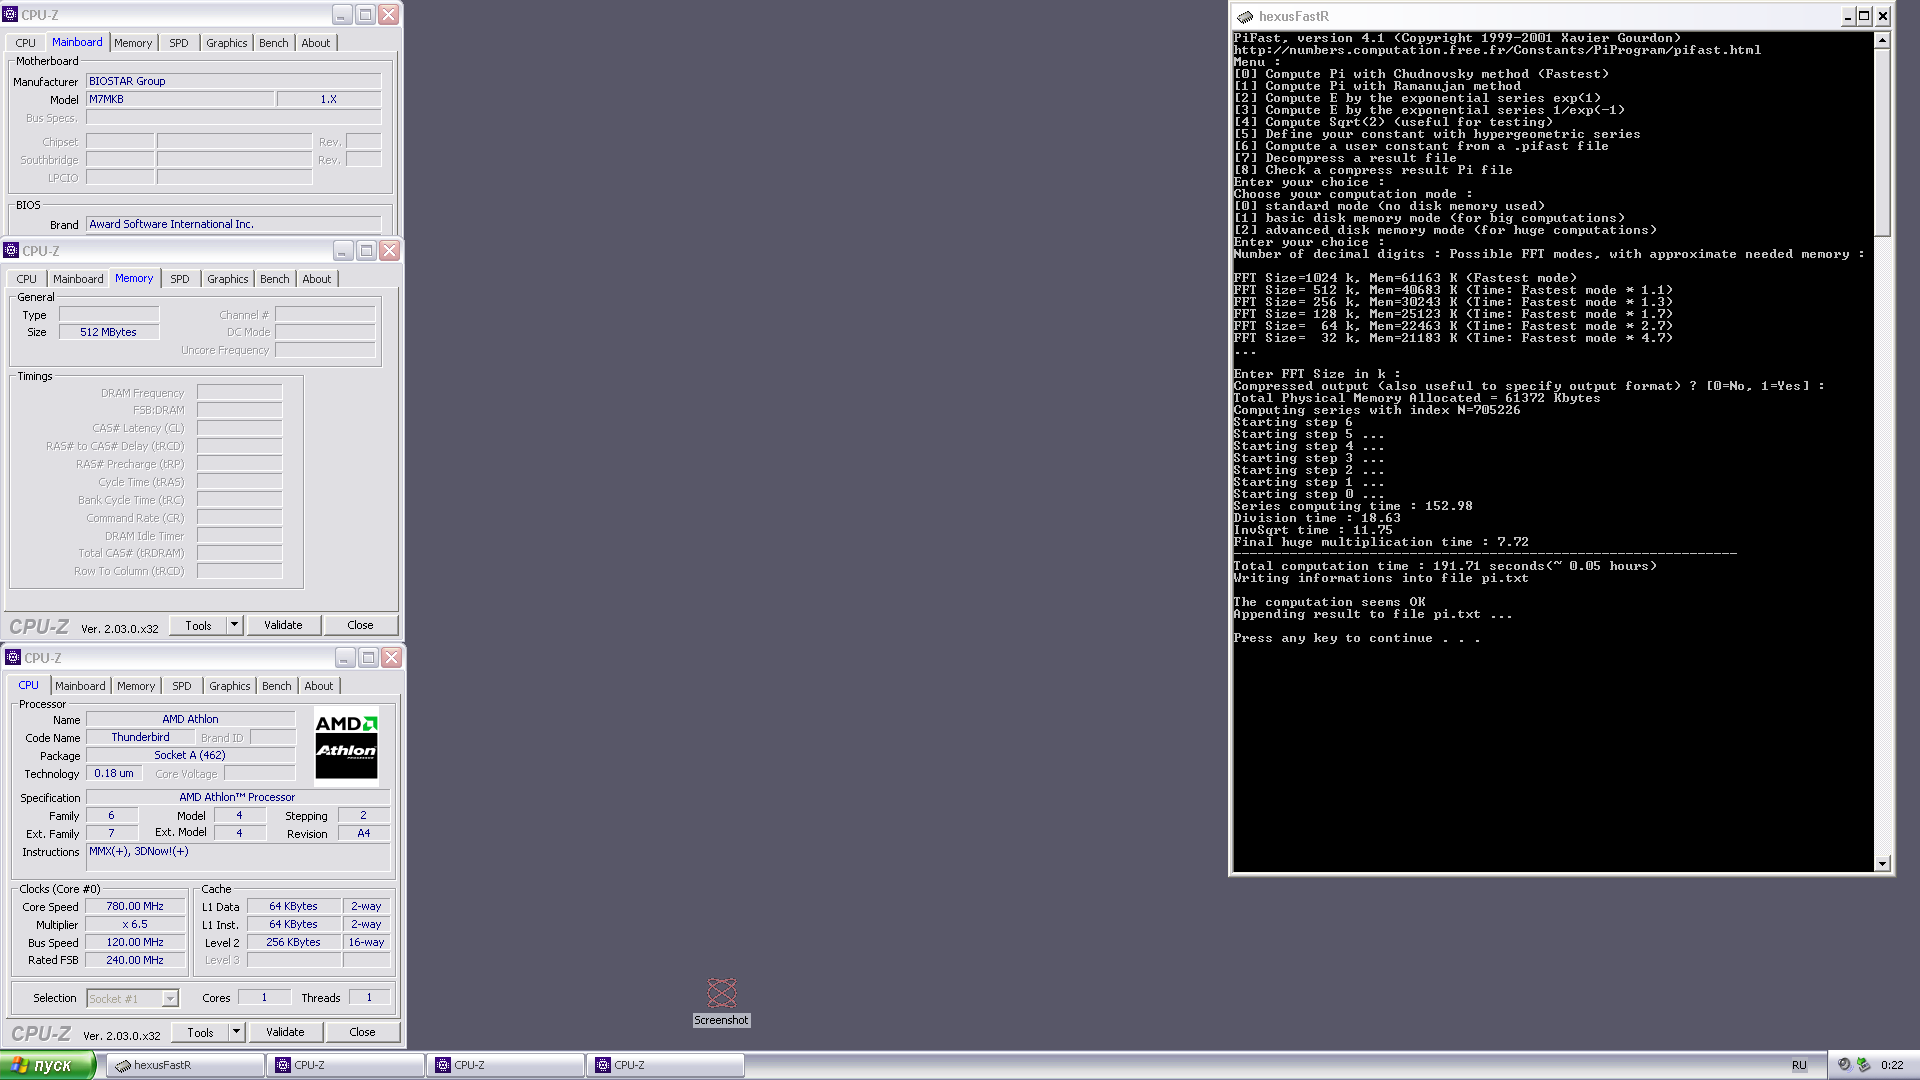Image resolution: width=1920 pixels, height=1080 pixels.
Task: Switch to hexusFastR in the taskbar
Action: [185, 1065]
